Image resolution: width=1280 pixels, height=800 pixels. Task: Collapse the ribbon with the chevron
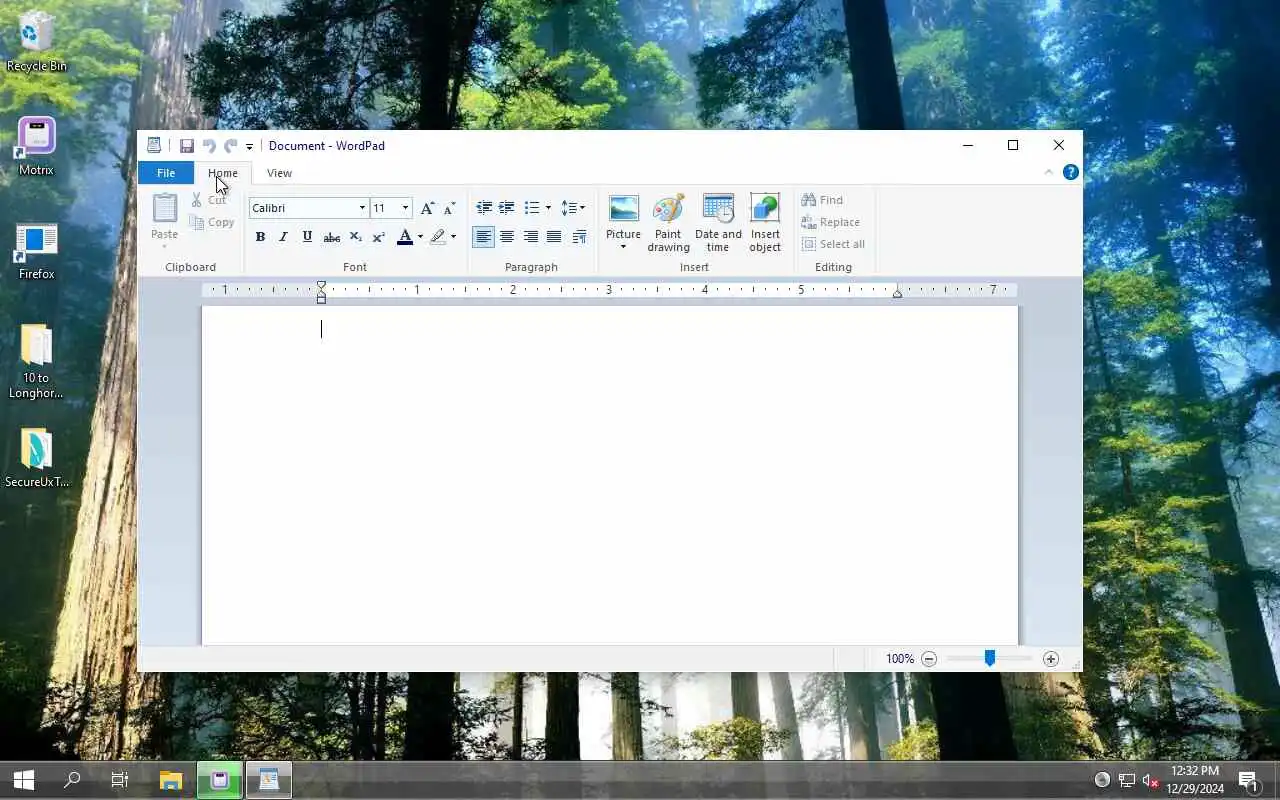click(1048, 172)
